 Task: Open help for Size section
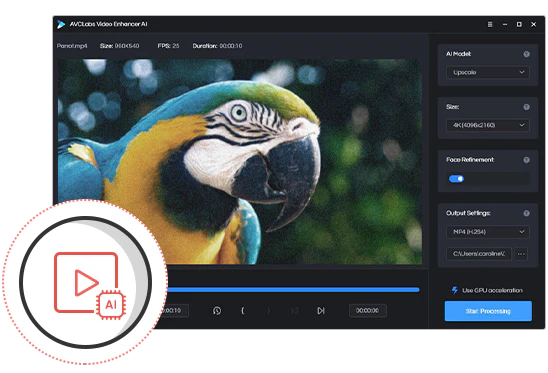click(526, 107)
